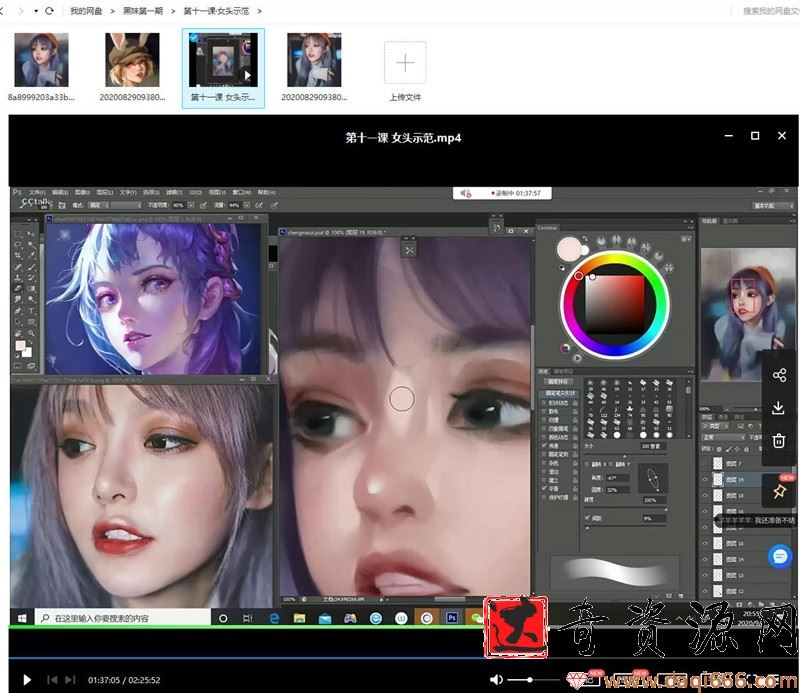Screen dimensions: 800x693
Task: Select the Pen tool
Action: (18, 311)
